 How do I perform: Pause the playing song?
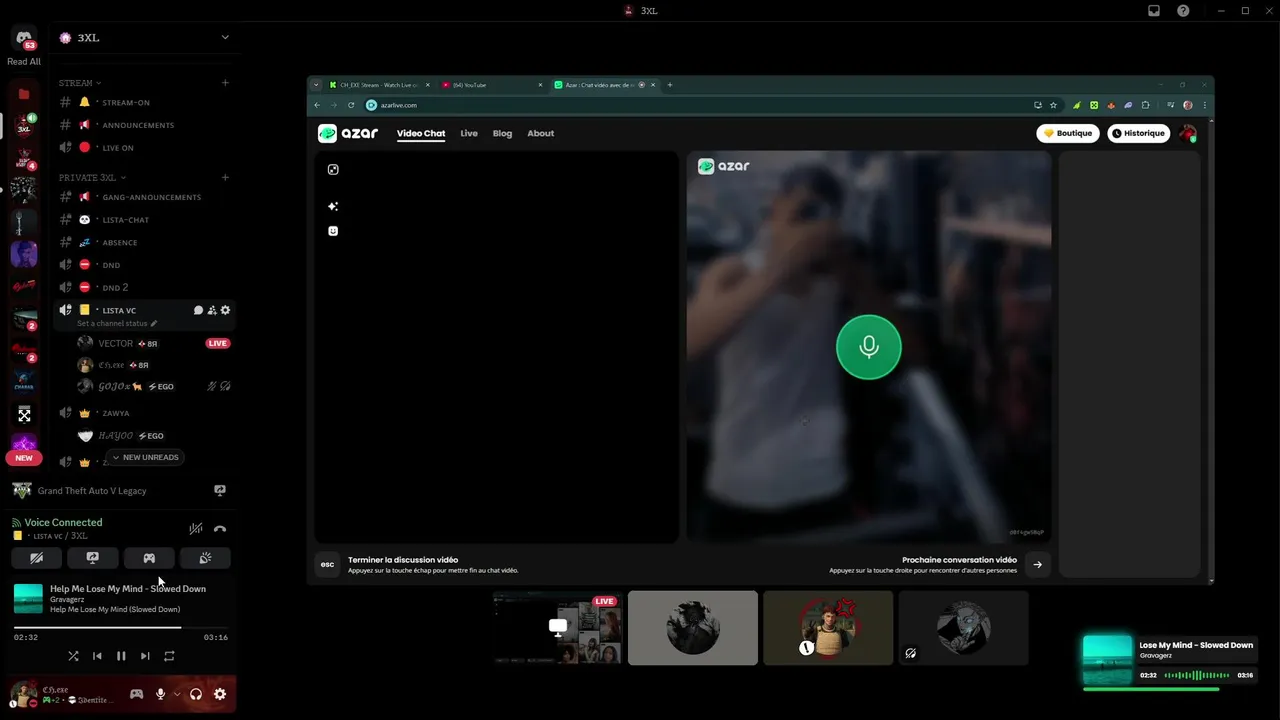click(121, 656)
